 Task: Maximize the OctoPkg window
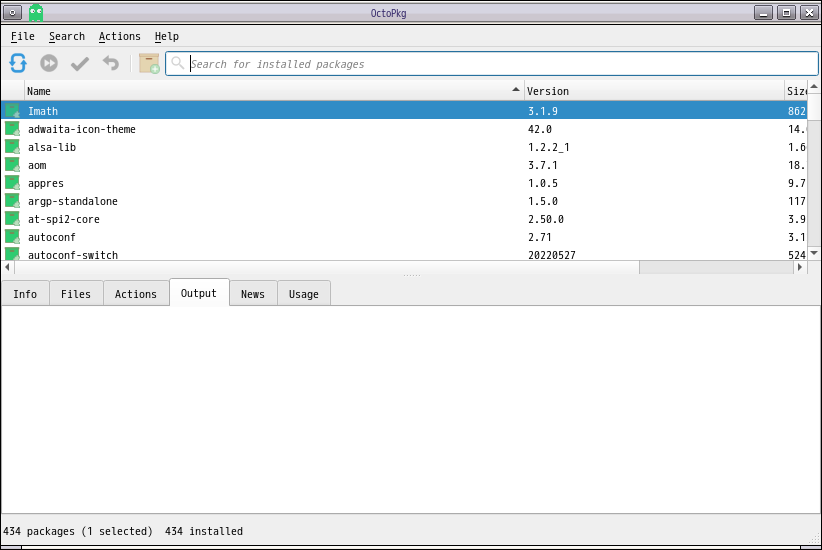(786, 13)
